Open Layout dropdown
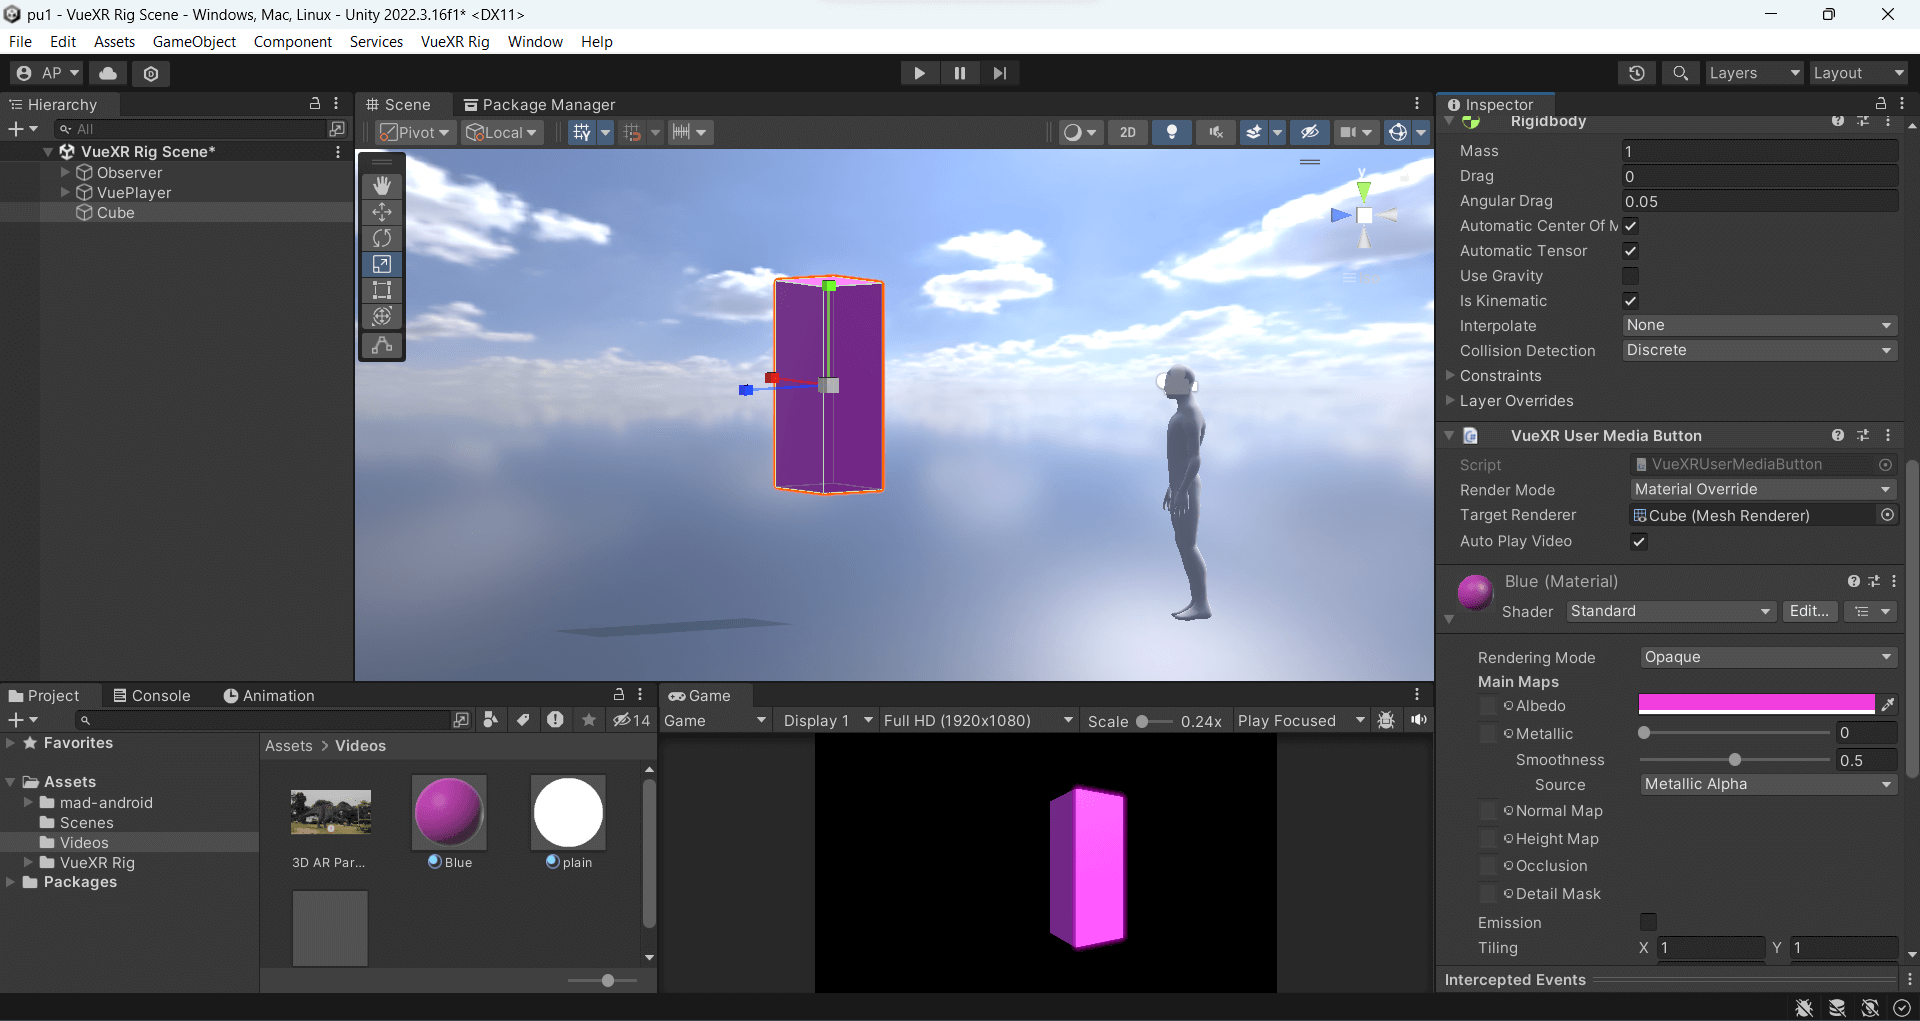 (x=1858, y=73)
